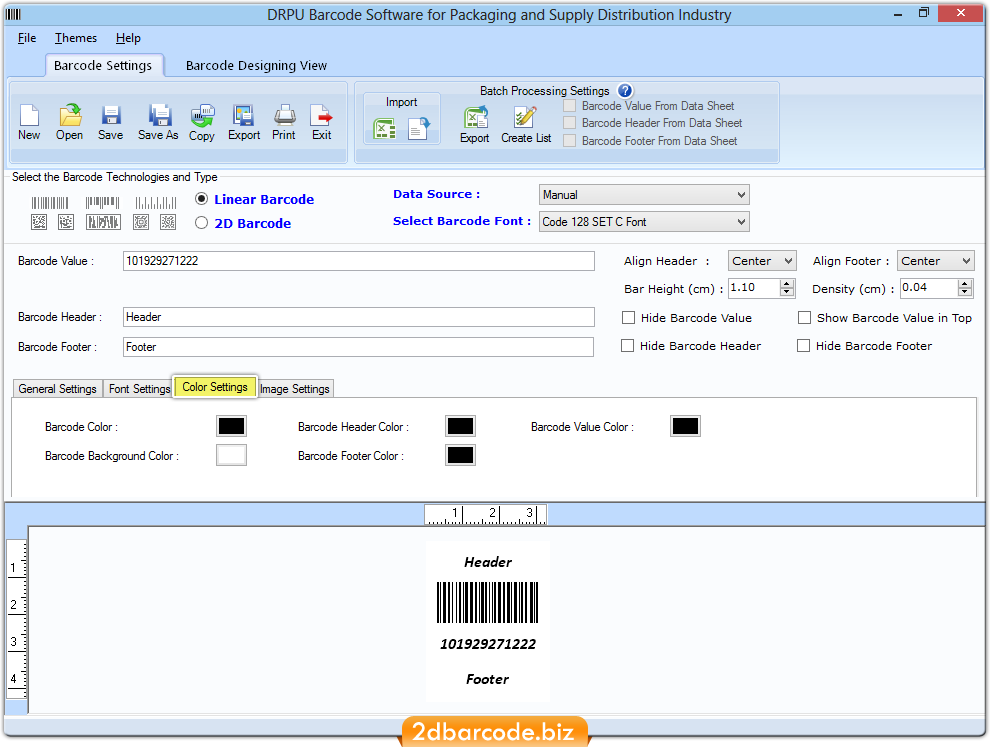Select the PDF417-style barcode sample icon
The height and width of the screenshot is (747, 990).
click(x=103, y=222)
